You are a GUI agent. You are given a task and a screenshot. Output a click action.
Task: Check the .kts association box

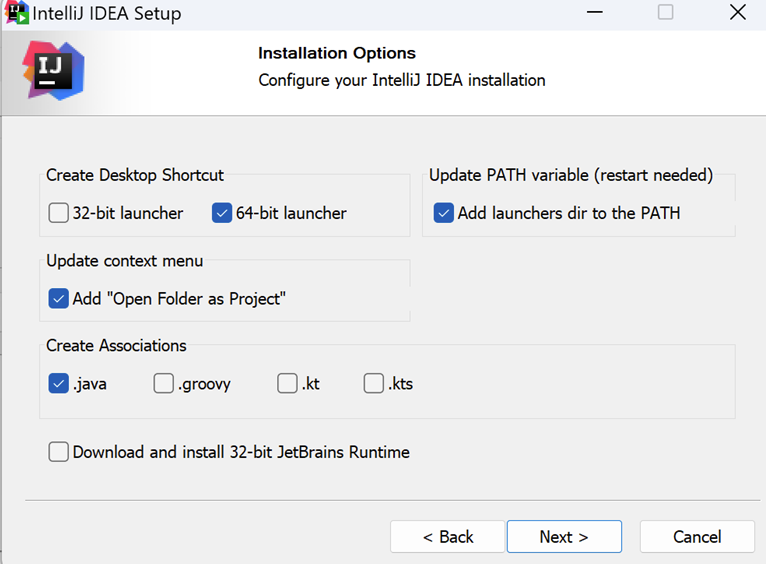tap(374, 383)
